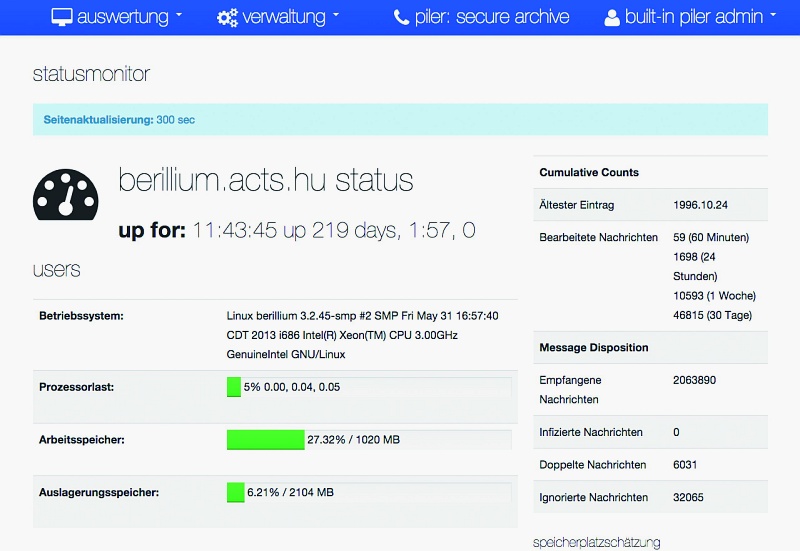Viewport: 800px width, 551px height.
Task: Click Seitenaktualisierung: 300 sec notice
Action: (400, 119)
